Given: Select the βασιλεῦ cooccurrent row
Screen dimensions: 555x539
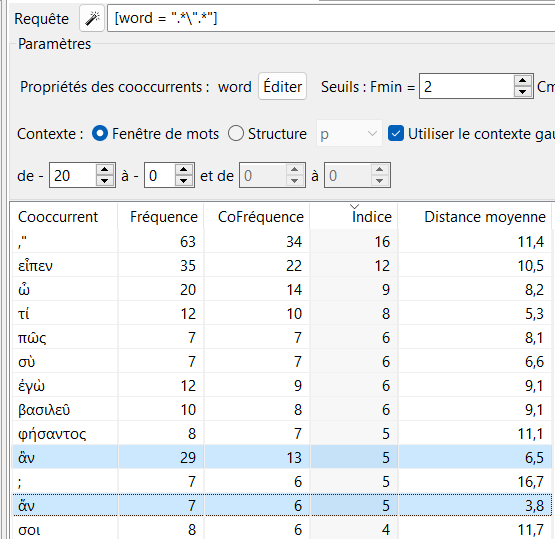Looking at the screenshot, I should 282,409.
